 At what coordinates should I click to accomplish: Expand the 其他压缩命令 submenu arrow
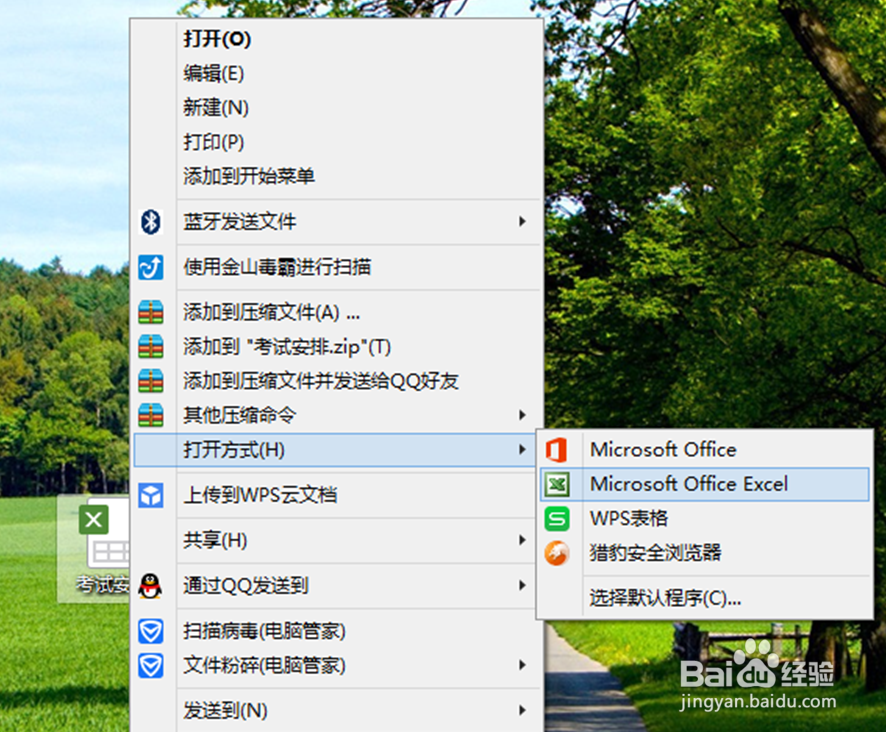(x=522, y=415)
